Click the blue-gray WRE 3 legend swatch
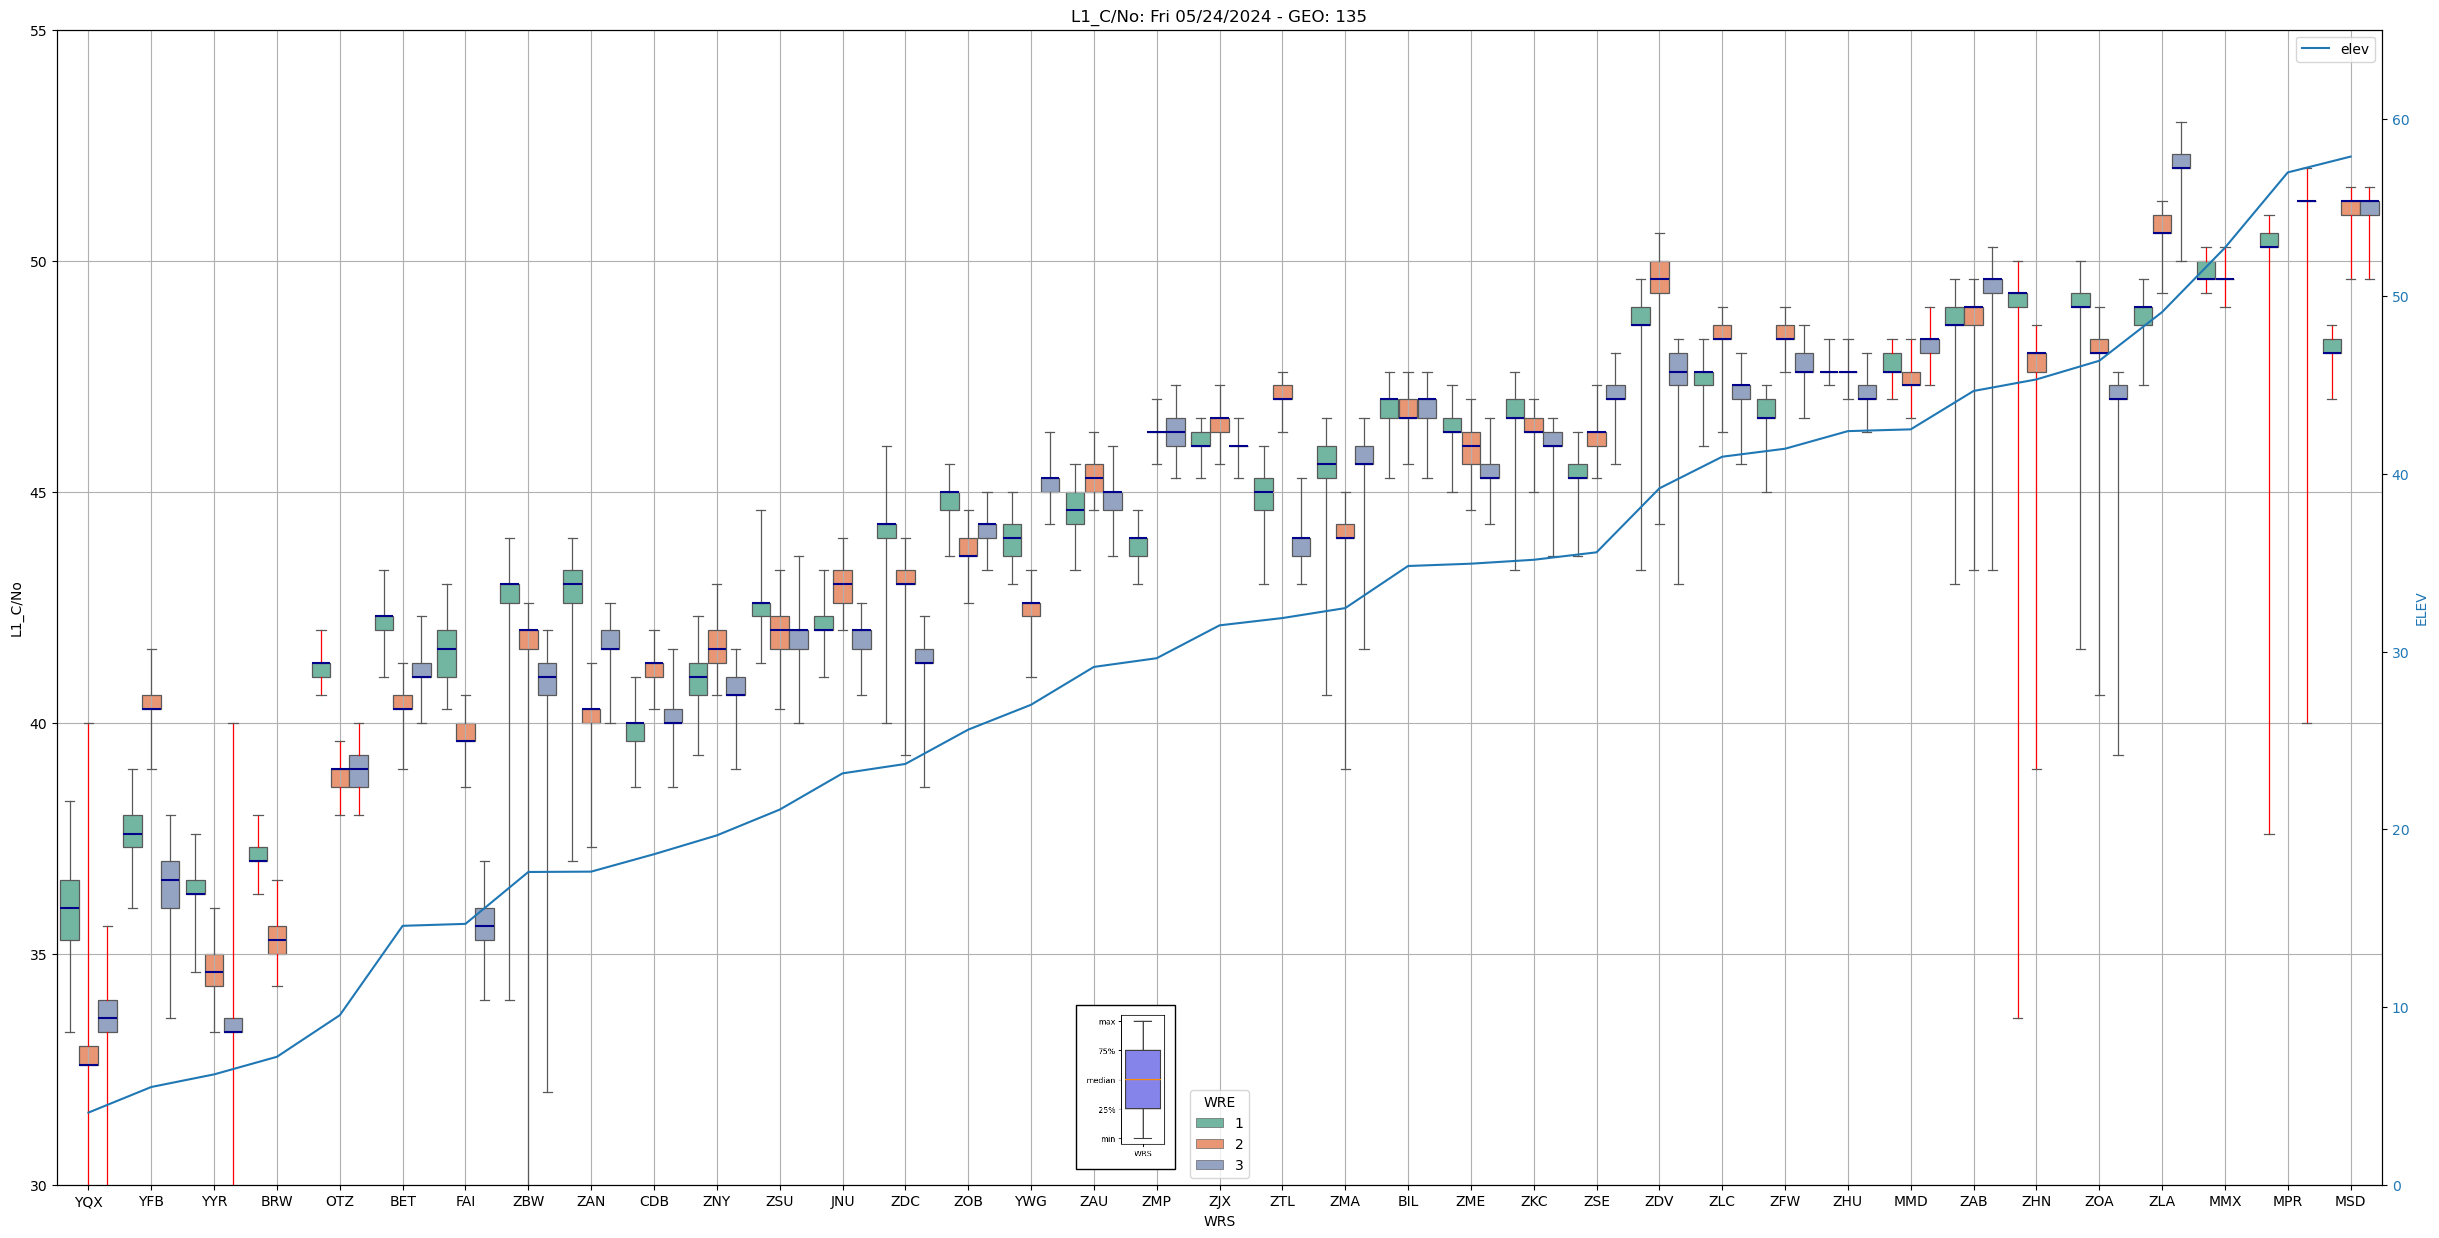The image size is (2439, 1238). 1209,1165
